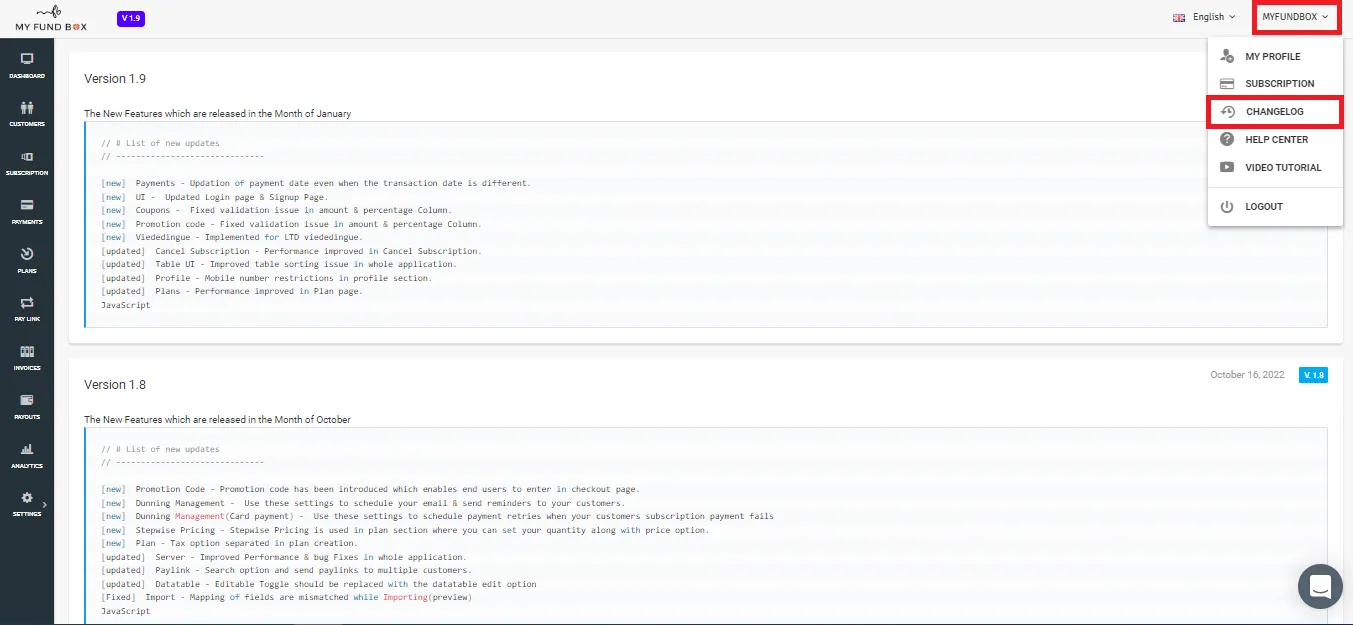This screenshot has height=625, width=1353.
Task: Open the Payouts sidebar icon
Action: pyautogui.click(x=27, y=400)
